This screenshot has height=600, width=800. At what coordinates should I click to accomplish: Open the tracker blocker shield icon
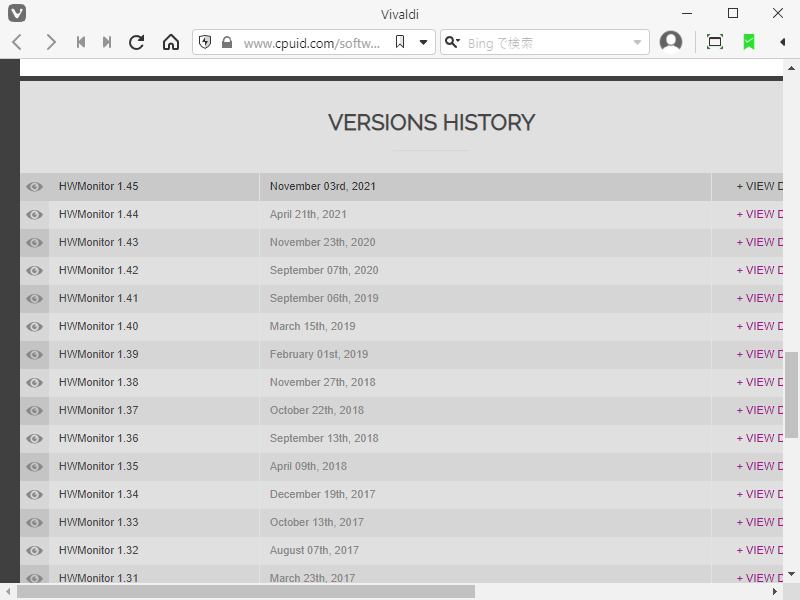point(205,42)
